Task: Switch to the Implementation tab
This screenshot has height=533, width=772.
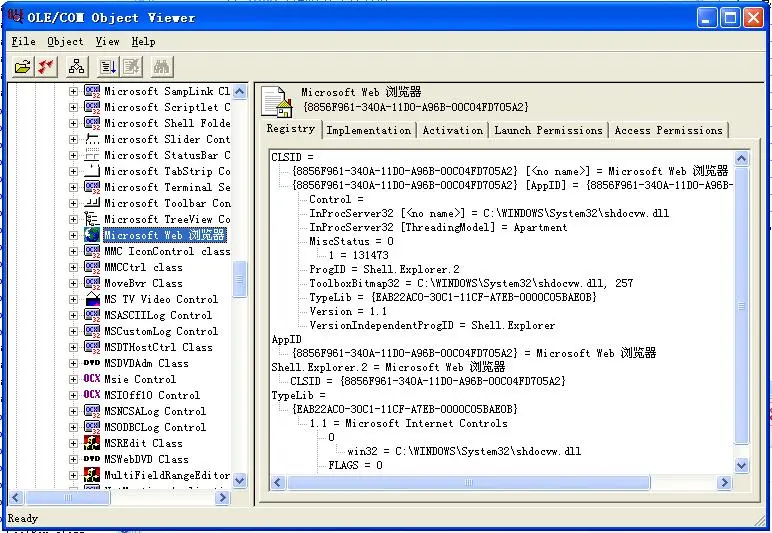Action: [x=369, y=130]
